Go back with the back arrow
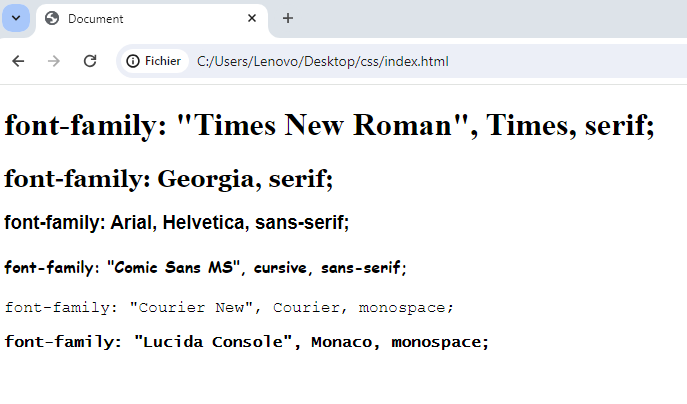The height and width of the screenshot is (404, 687). (18, 61)
